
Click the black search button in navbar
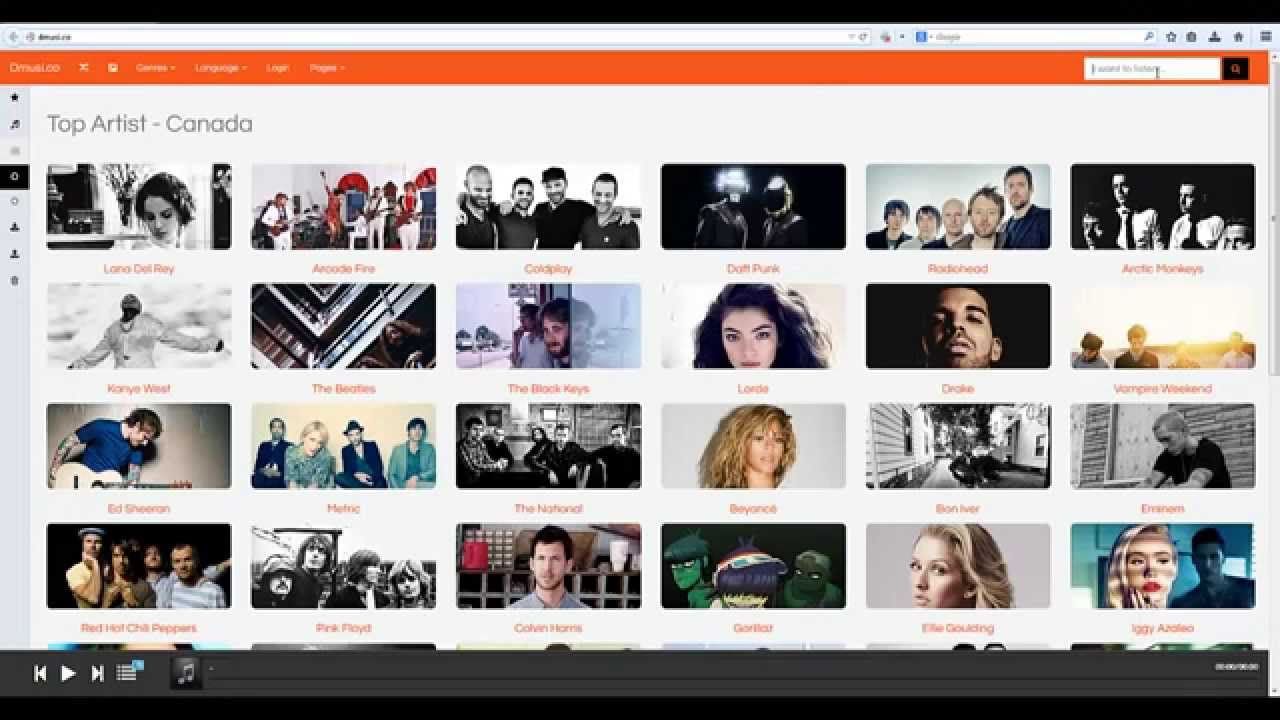(x=1235, y=69)
